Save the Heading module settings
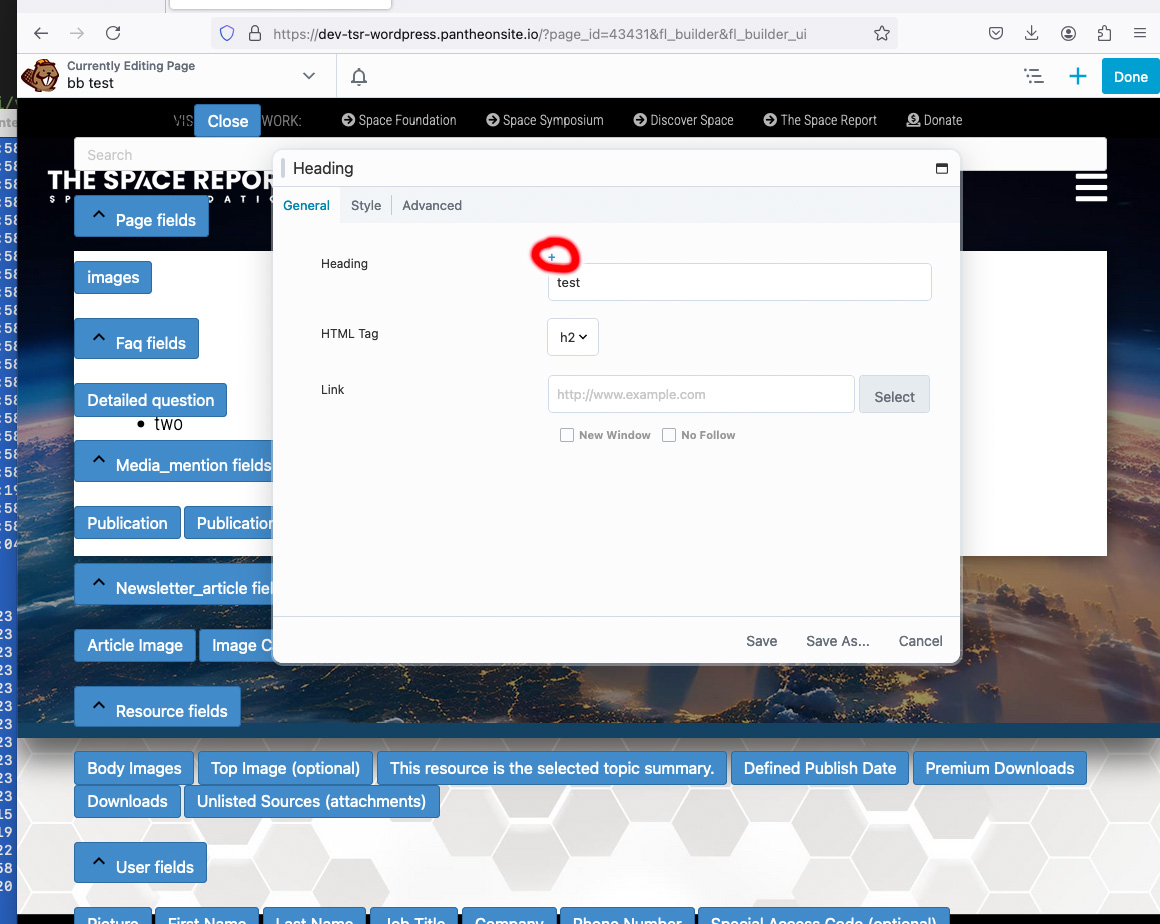Image resolution: width=1160 pixels, height=924 pixels. pos(761,641)
